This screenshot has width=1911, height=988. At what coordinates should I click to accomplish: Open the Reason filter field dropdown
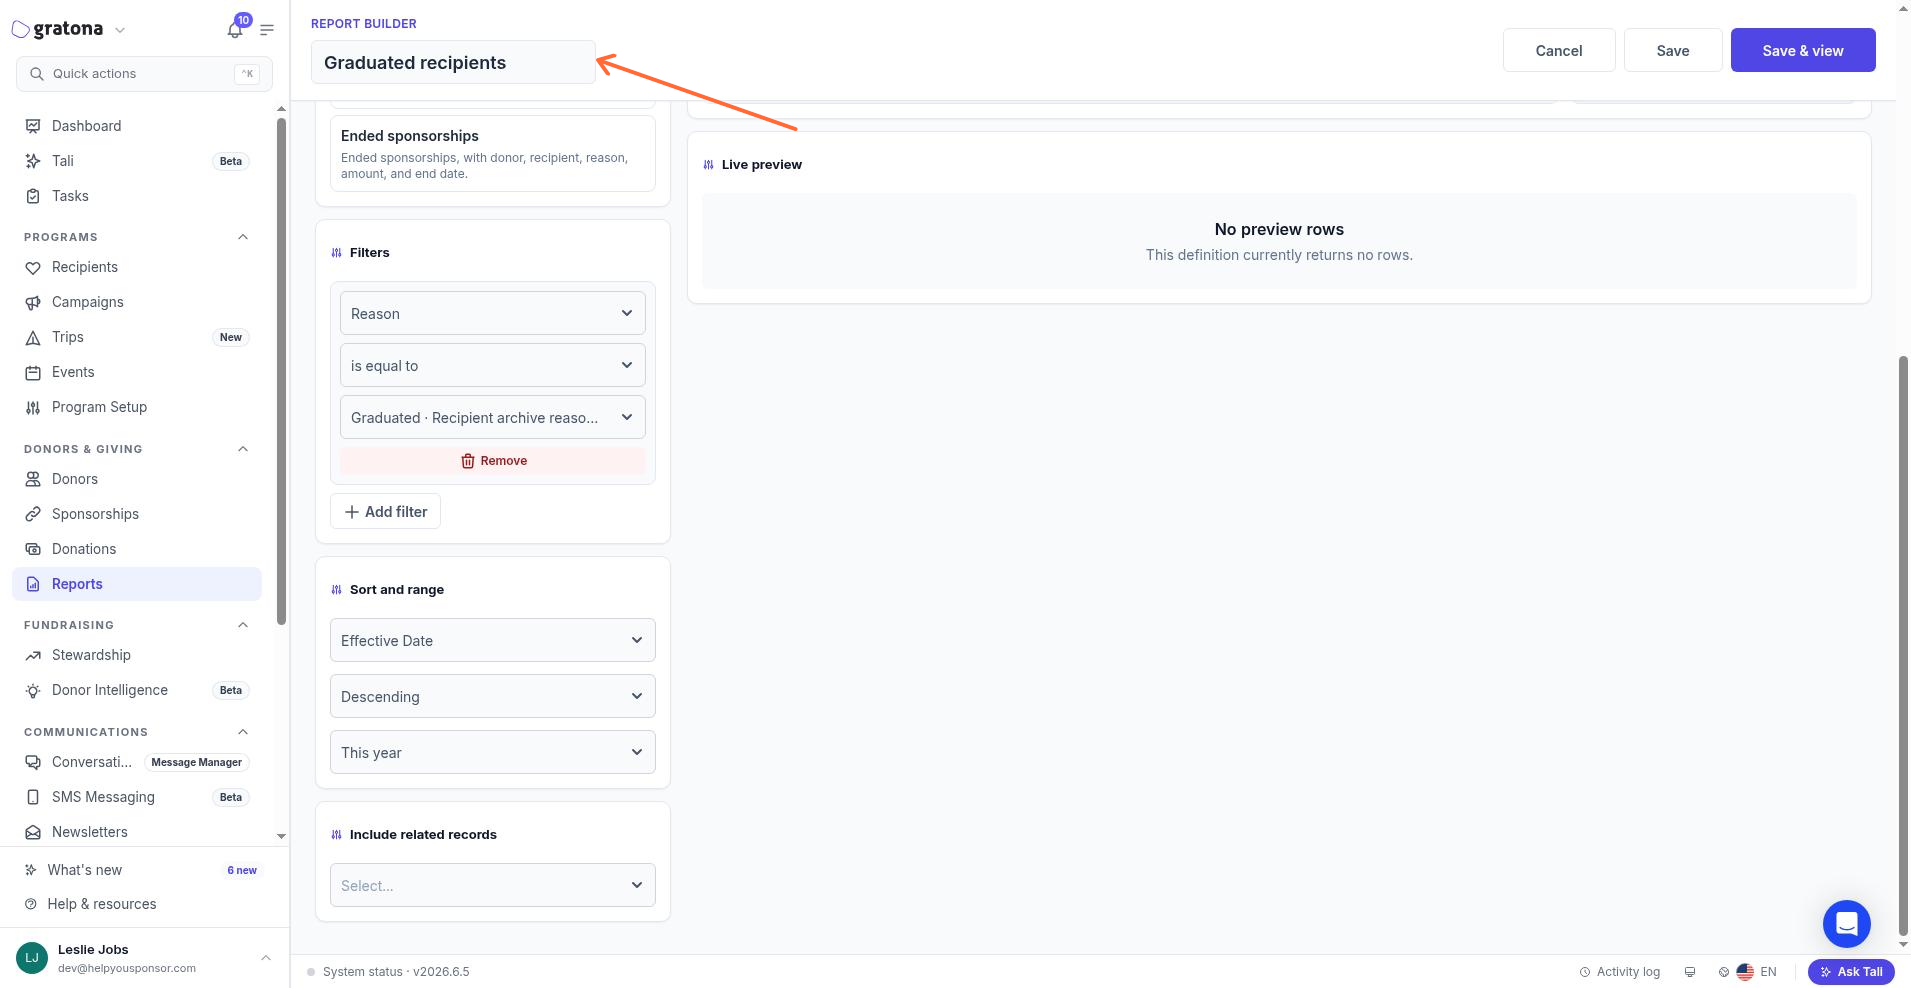pos(492,313)
